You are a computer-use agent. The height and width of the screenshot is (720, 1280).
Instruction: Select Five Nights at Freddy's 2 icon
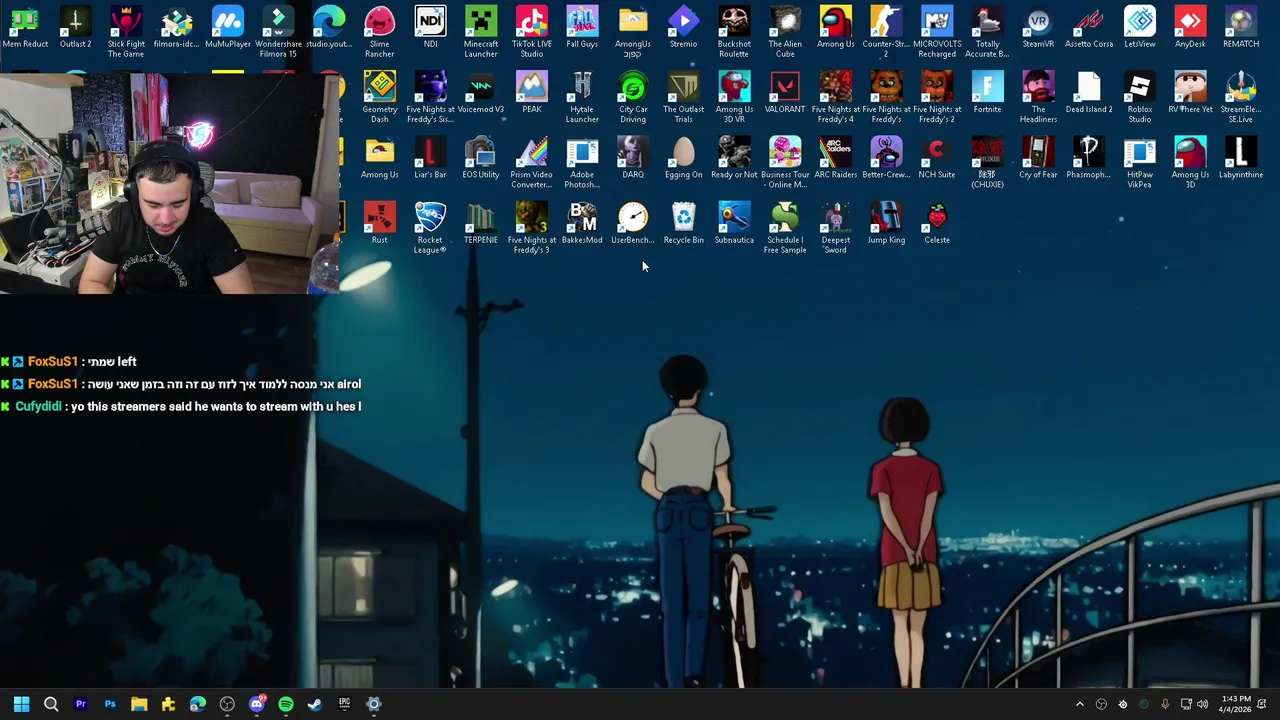(937, 97)
